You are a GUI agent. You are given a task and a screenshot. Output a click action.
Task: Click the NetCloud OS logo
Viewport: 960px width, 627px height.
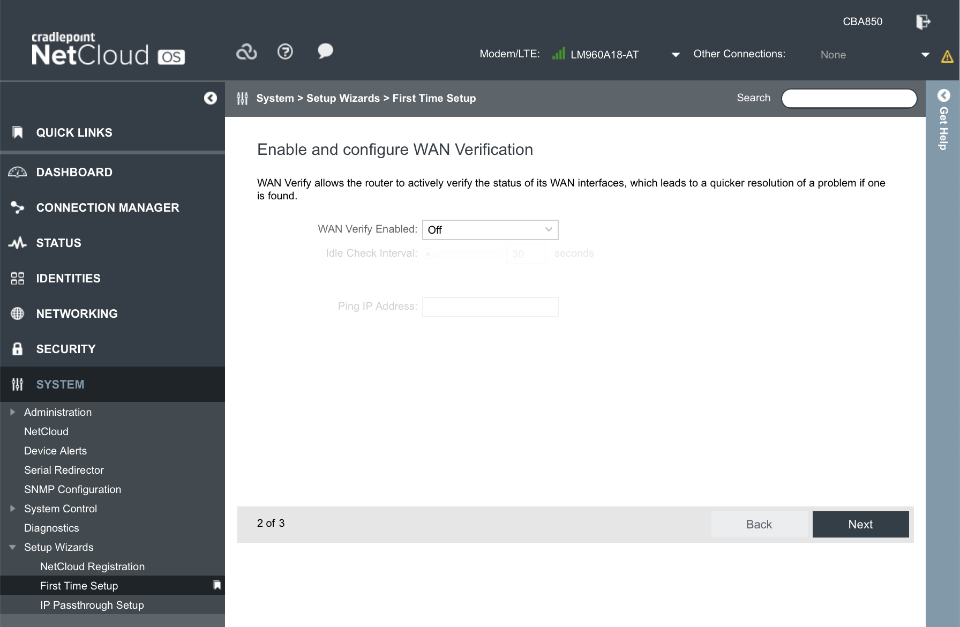[x=108, y=49]
